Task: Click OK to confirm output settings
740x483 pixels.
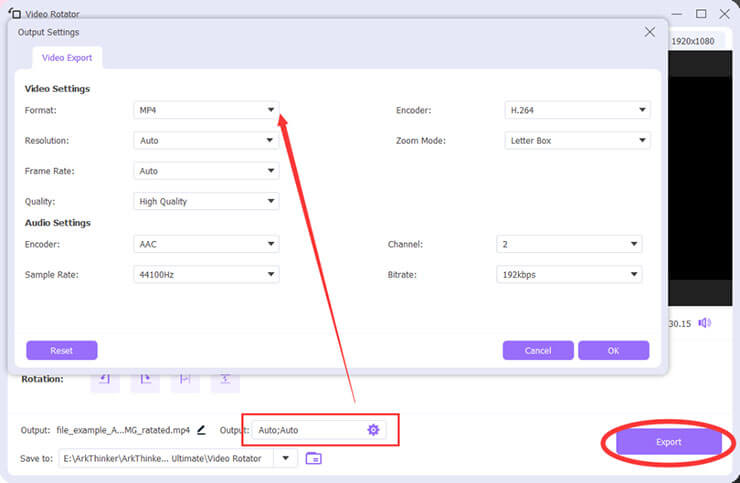Action: [613, 350]
